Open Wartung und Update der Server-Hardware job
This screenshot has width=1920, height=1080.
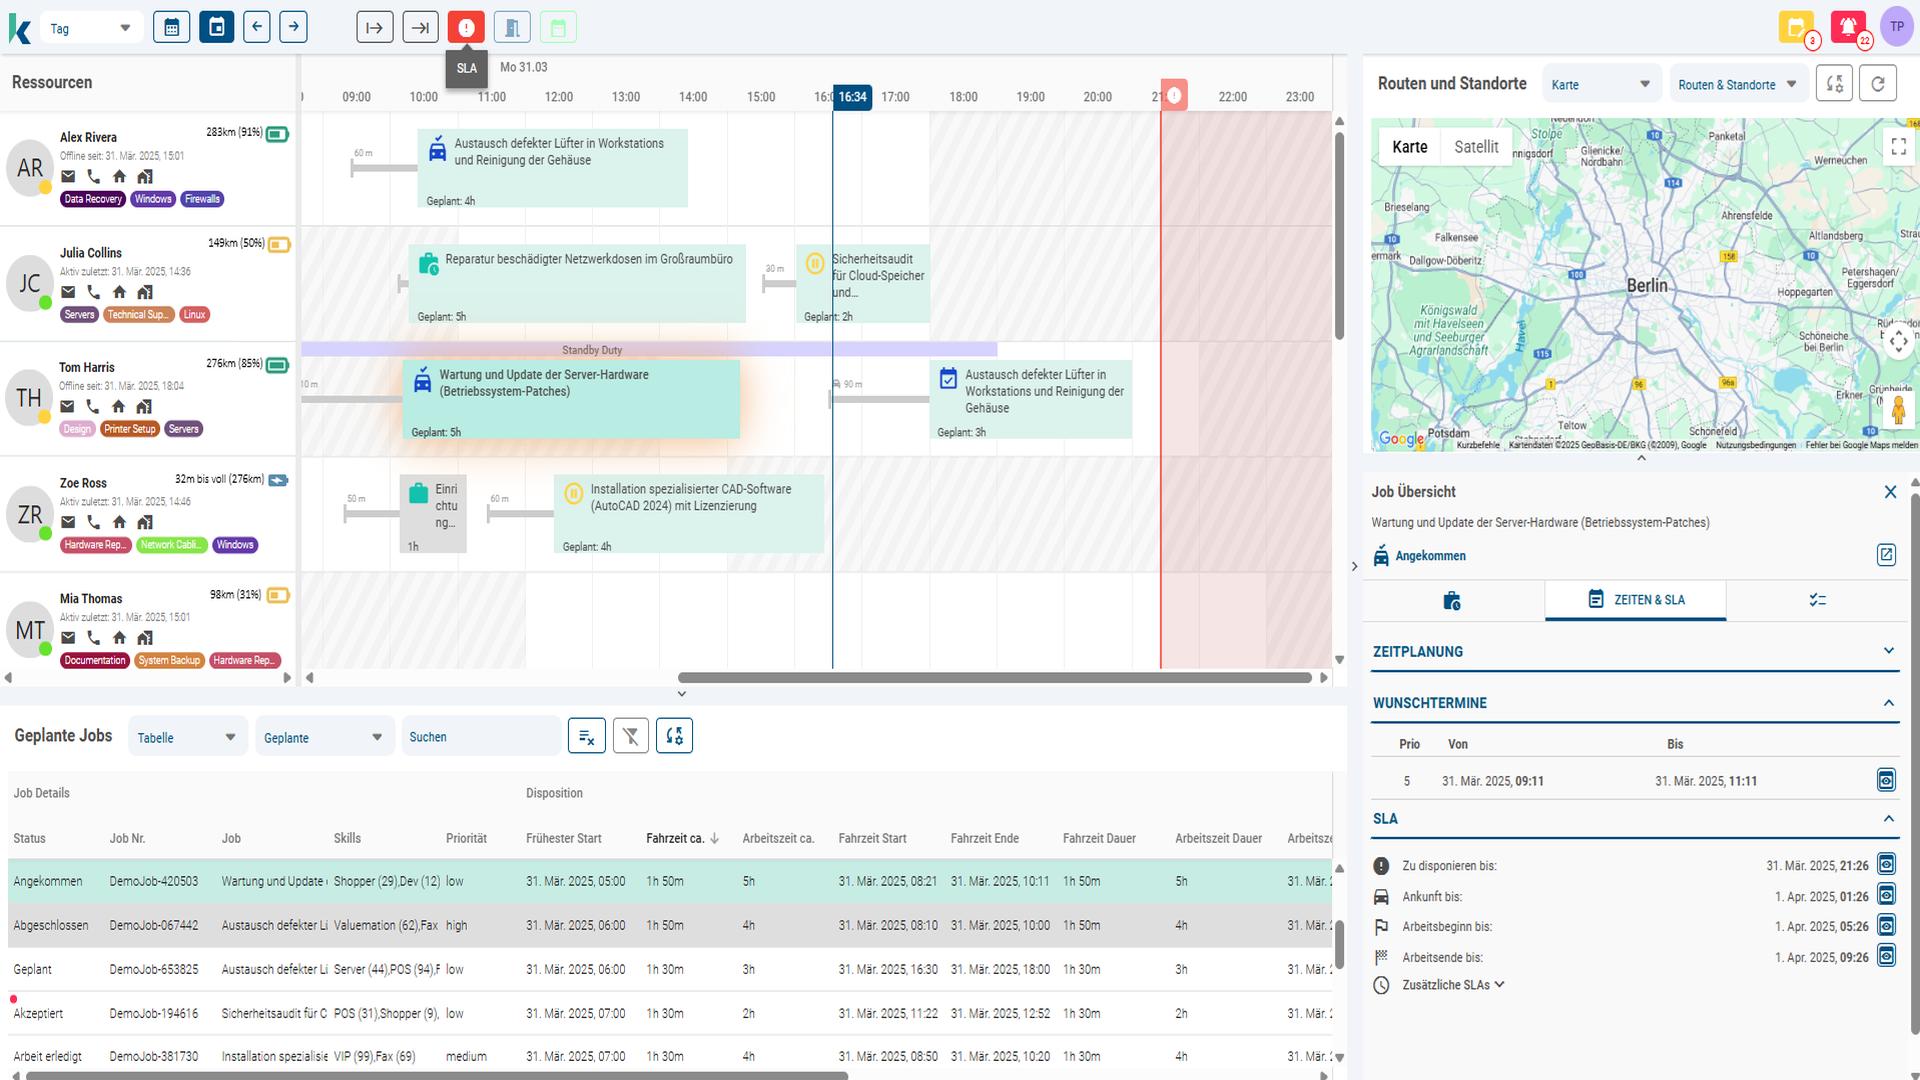(x=571, y=399)
